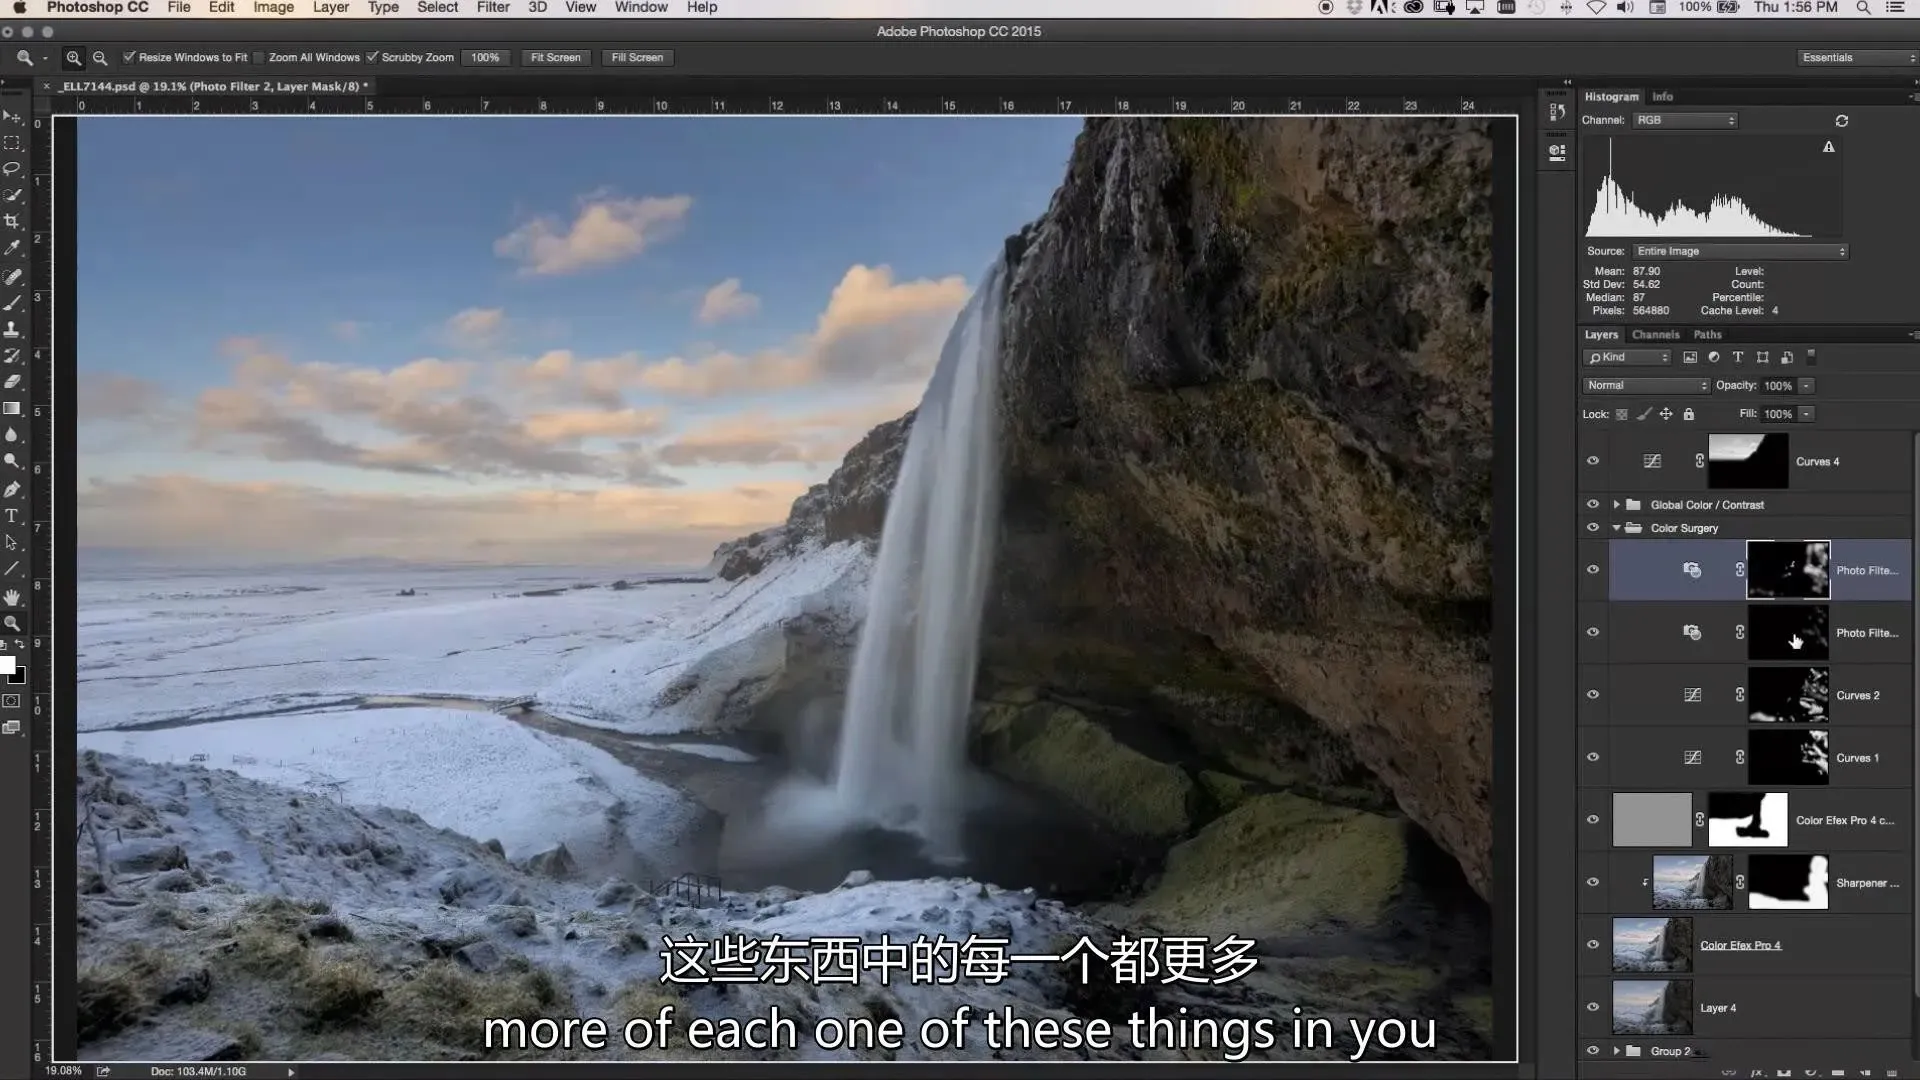Select the Eyedropper tool
The width and height of the screenshot is (1920, 1080).
12,247
